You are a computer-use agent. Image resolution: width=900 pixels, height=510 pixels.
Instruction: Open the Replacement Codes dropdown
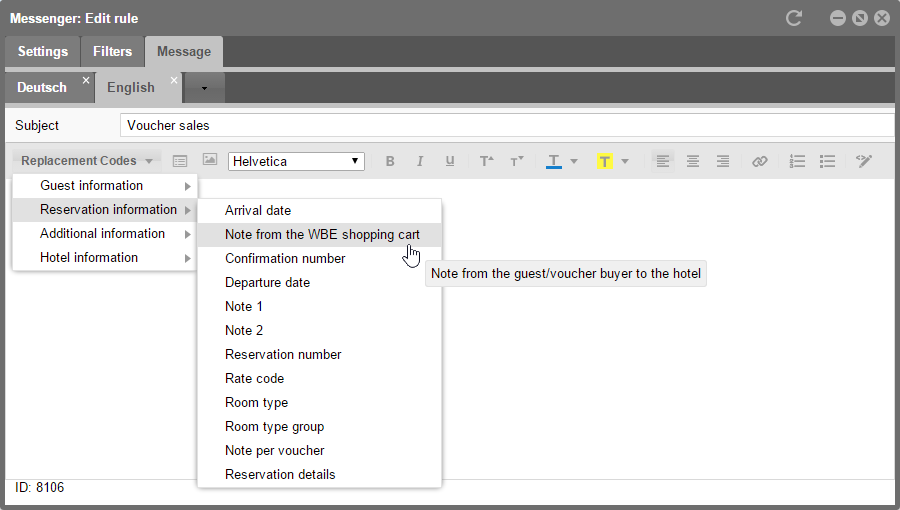click(x=87, y=161)
